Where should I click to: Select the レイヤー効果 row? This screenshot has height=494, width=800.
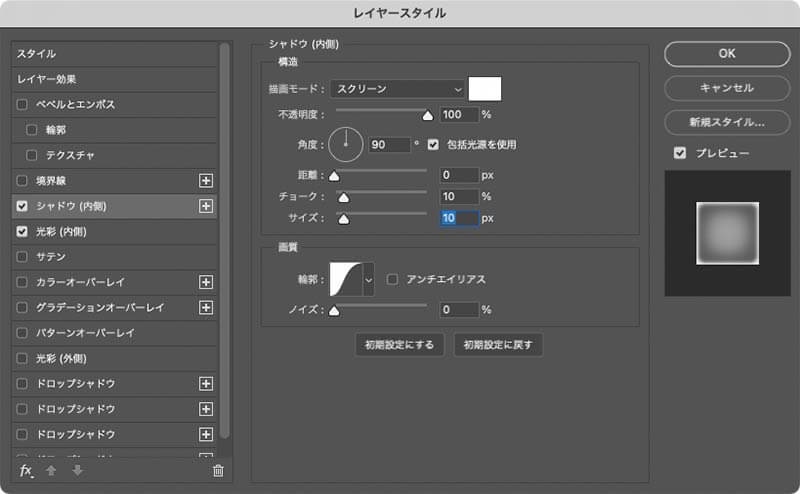click(114, 80)
